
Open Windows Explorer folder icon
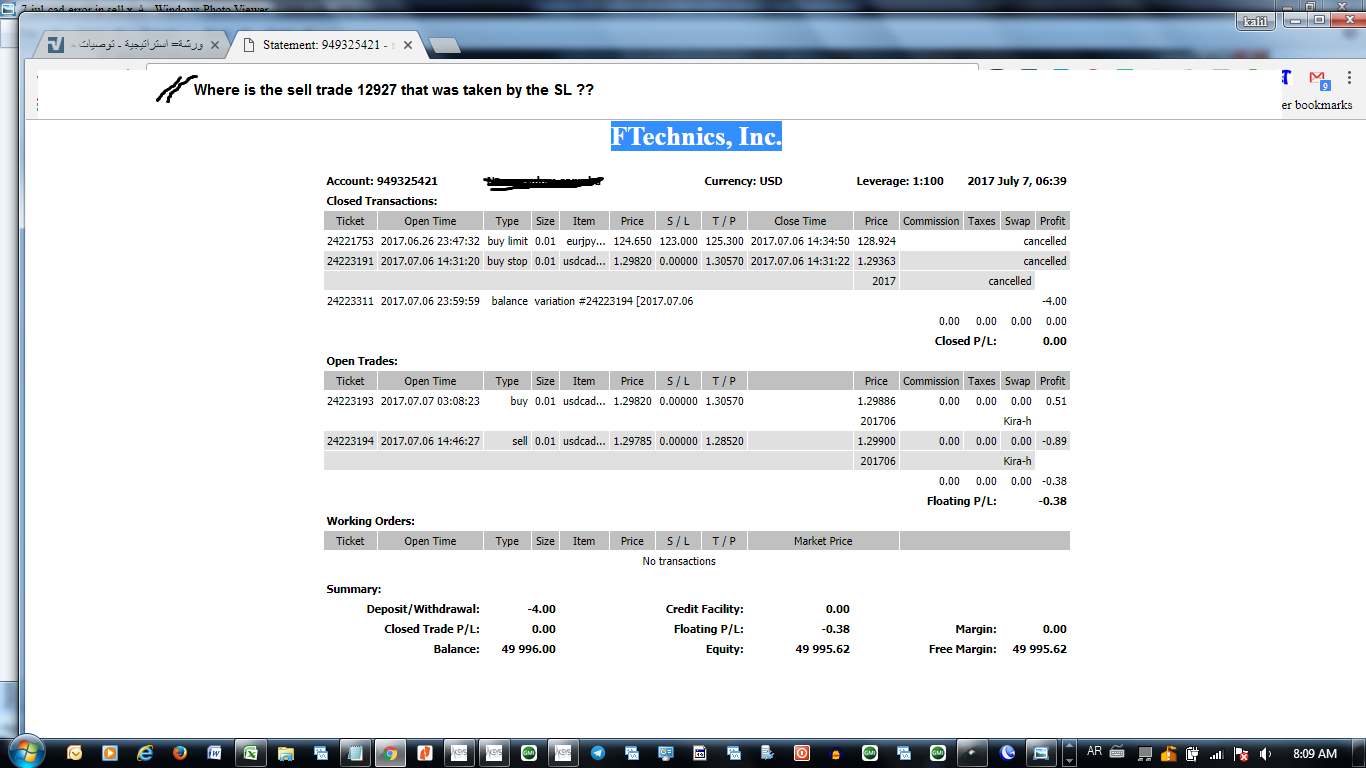coord(286,753)
